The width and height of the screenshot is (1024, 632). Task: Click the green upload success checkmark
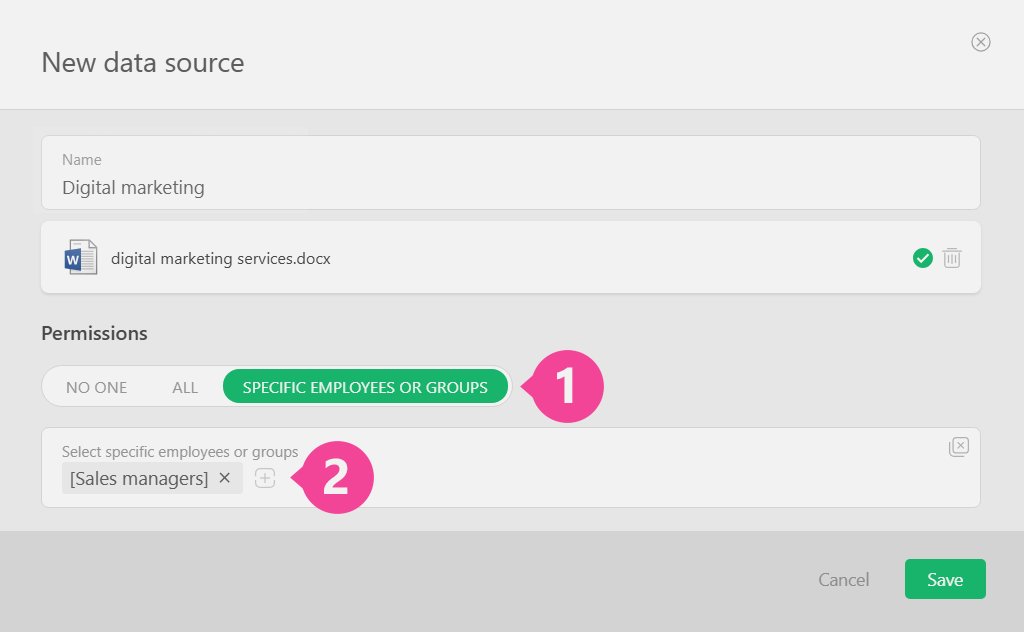[922, 258]
